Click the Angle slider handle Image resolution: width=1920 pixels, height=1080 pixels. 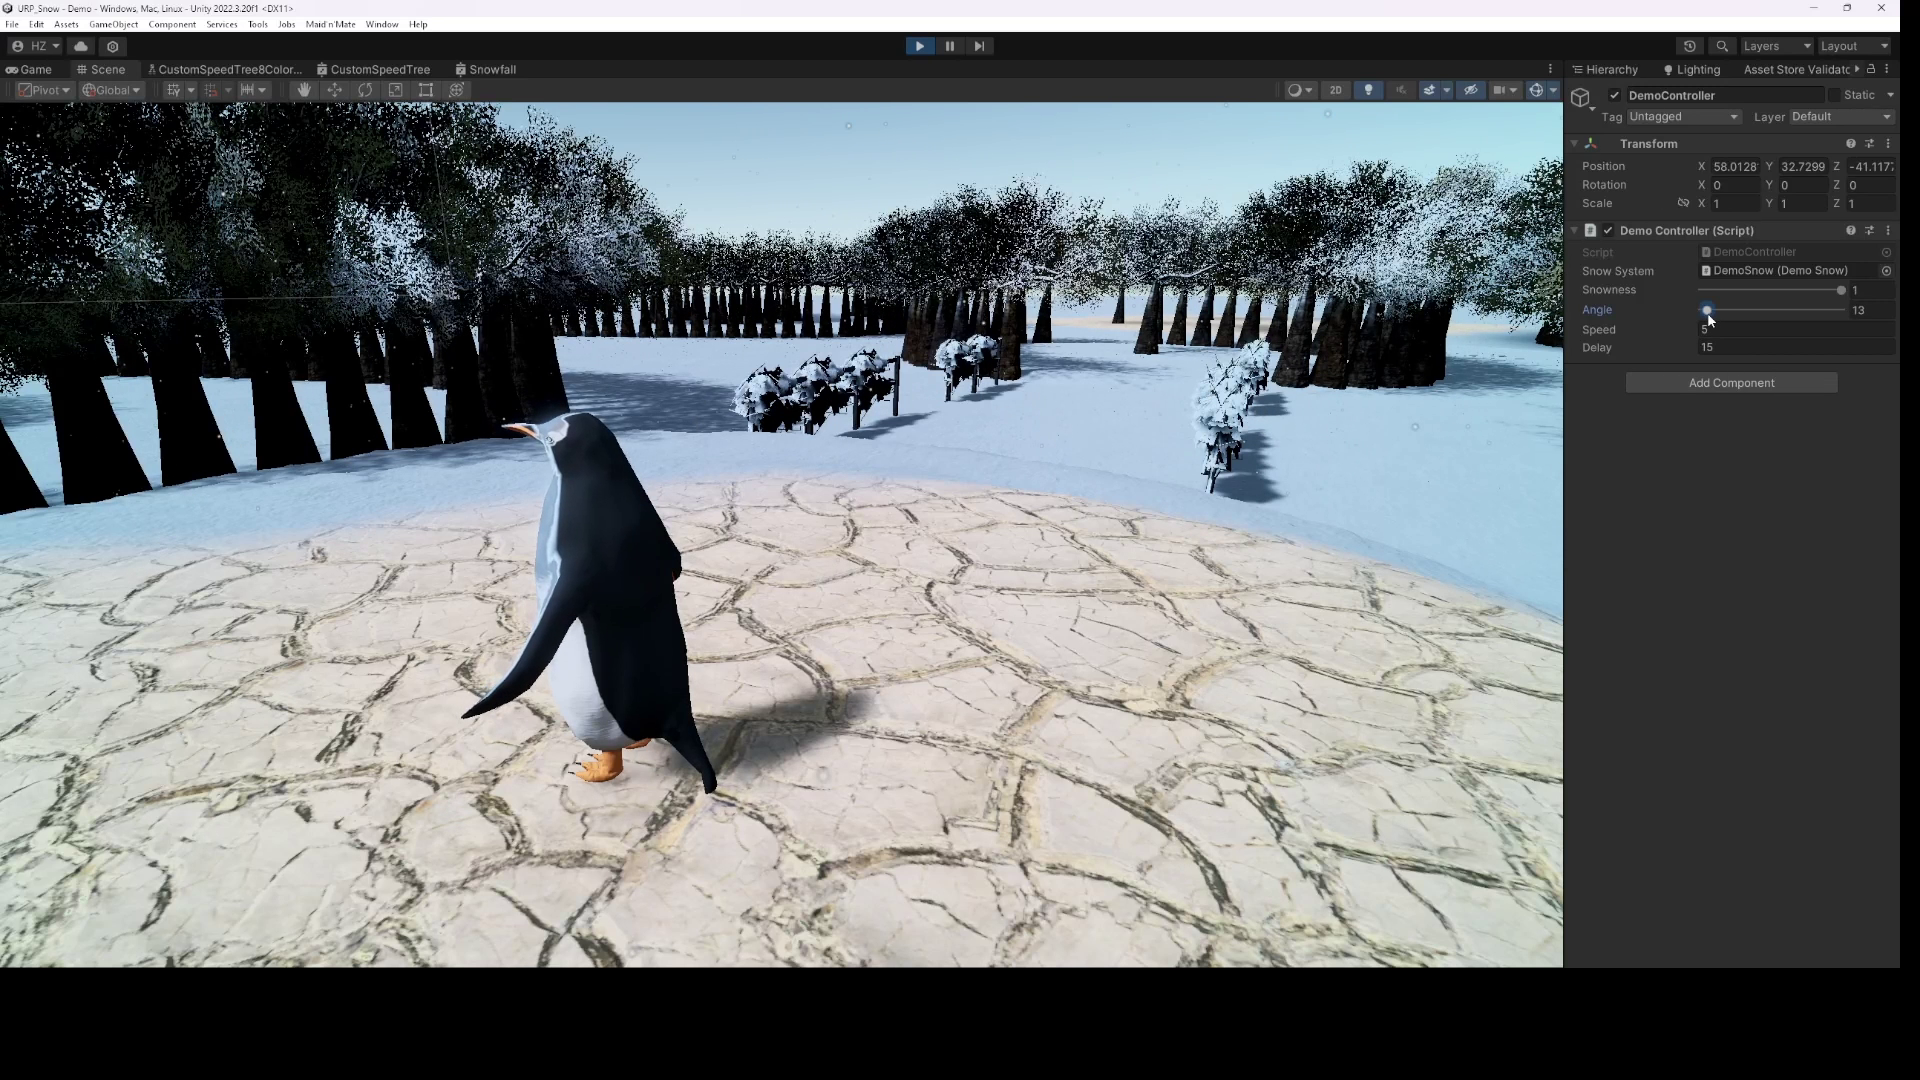[x=1707, y=310]
